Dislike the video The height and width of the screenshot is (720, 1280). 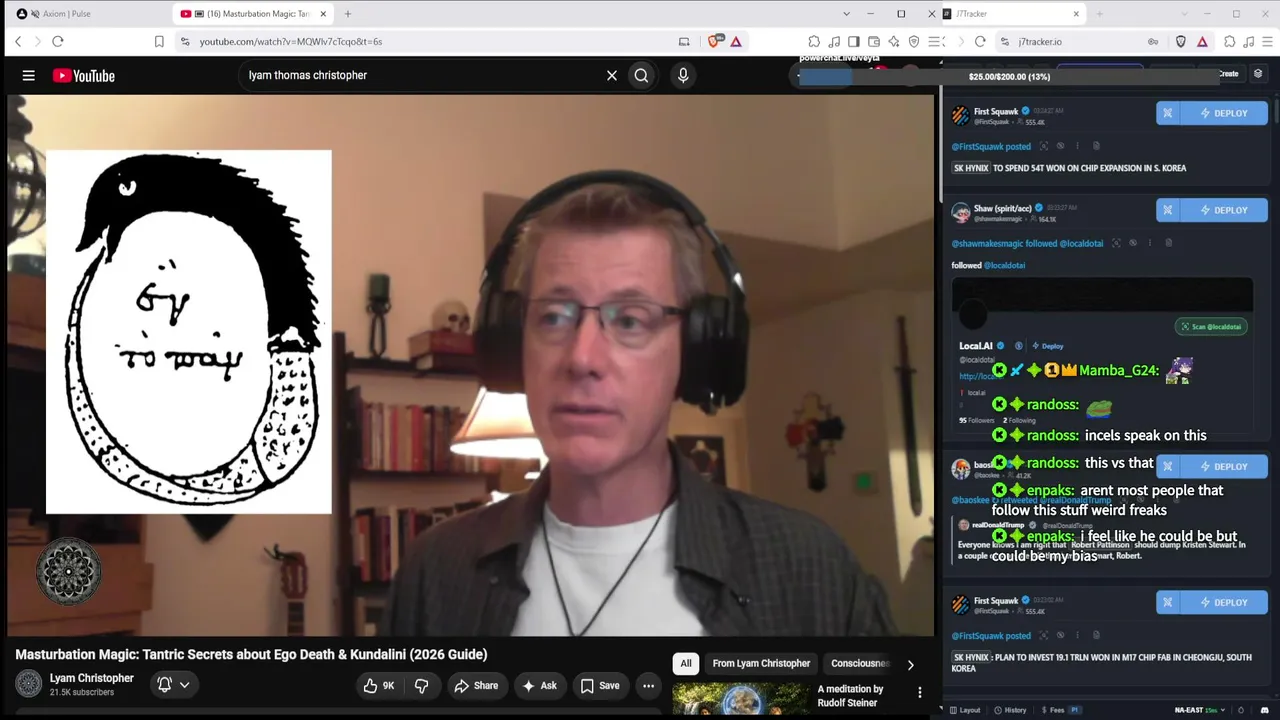coord(421,686)
